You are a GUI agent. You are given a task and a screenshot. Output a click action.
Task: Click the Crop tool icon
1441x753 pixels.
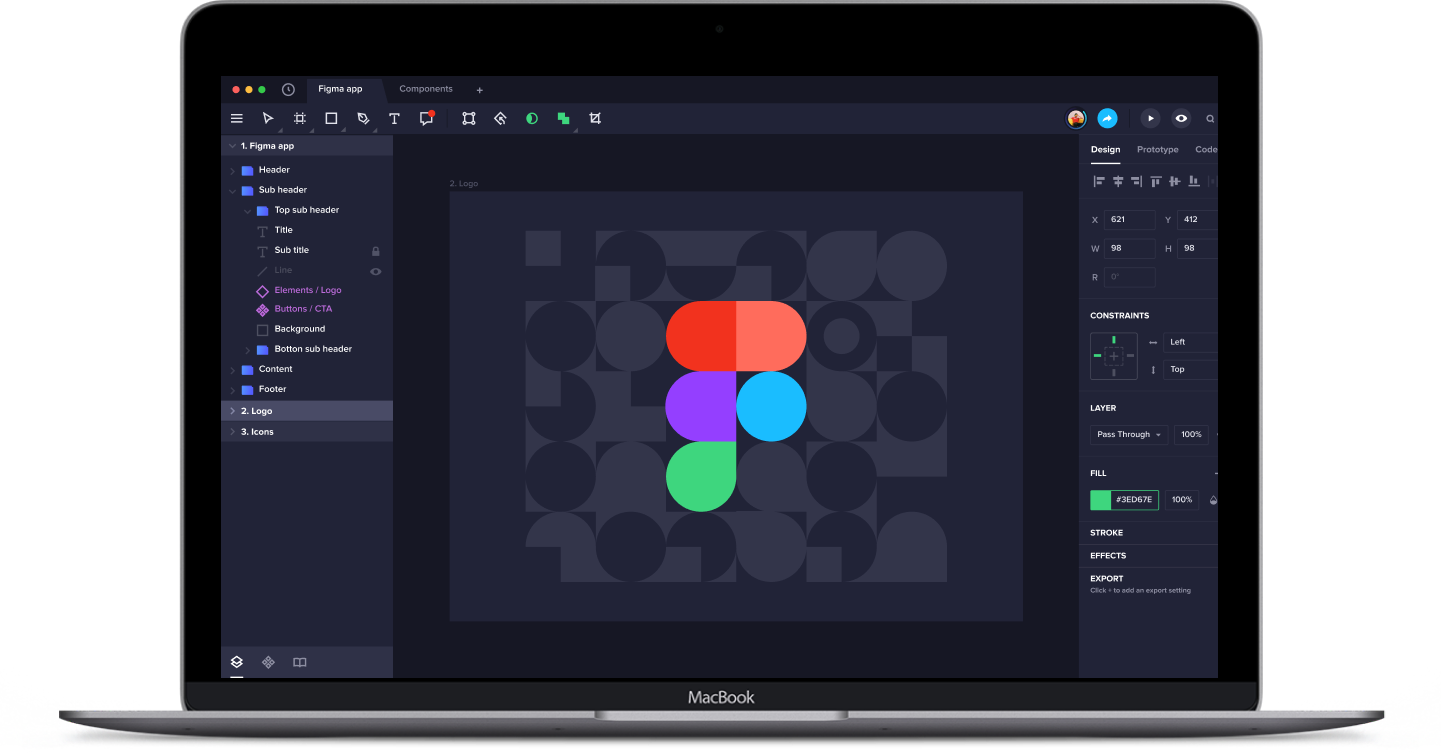(x=595, y=118)
